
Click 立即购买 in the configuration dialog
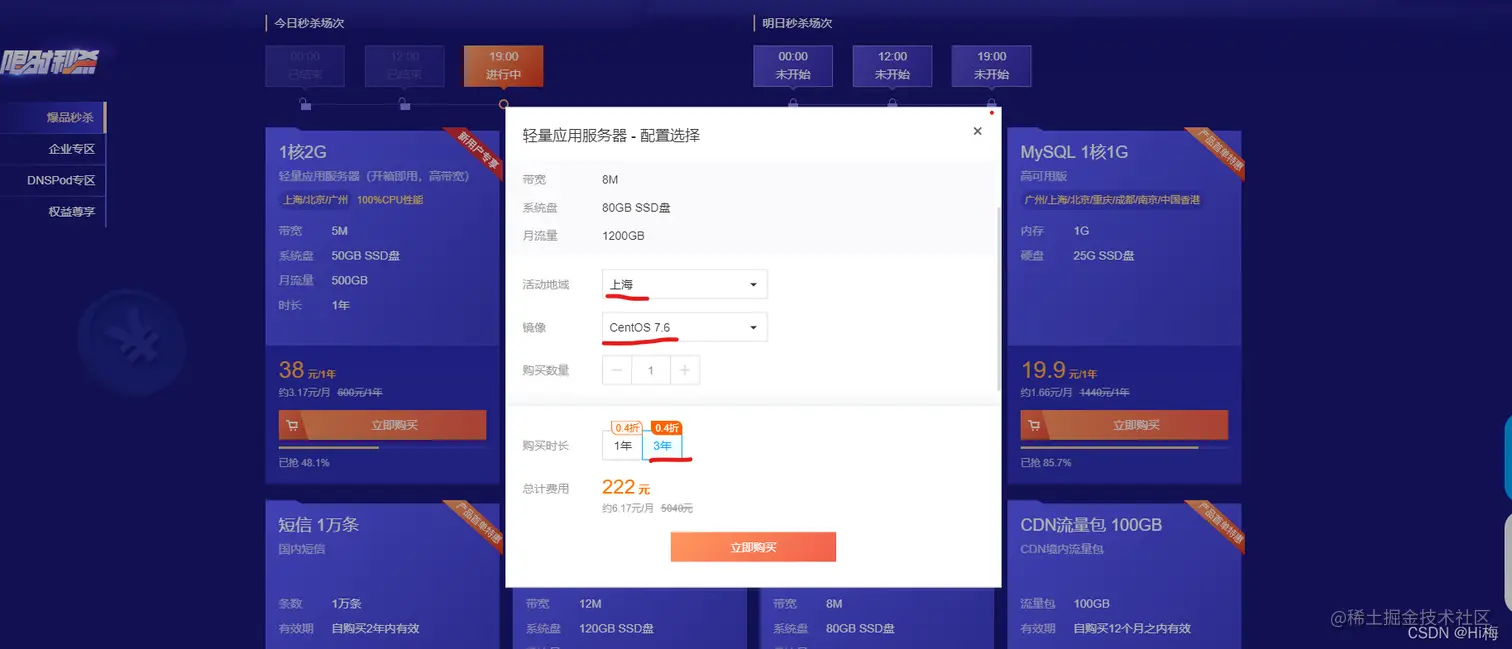(x=753, y=547)
